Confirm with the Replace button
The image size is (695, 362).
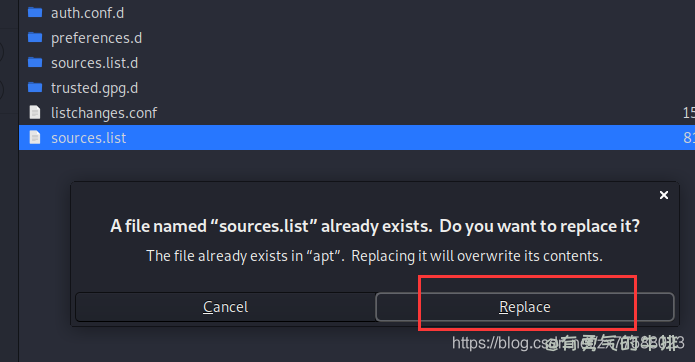(x=525, y=307)
